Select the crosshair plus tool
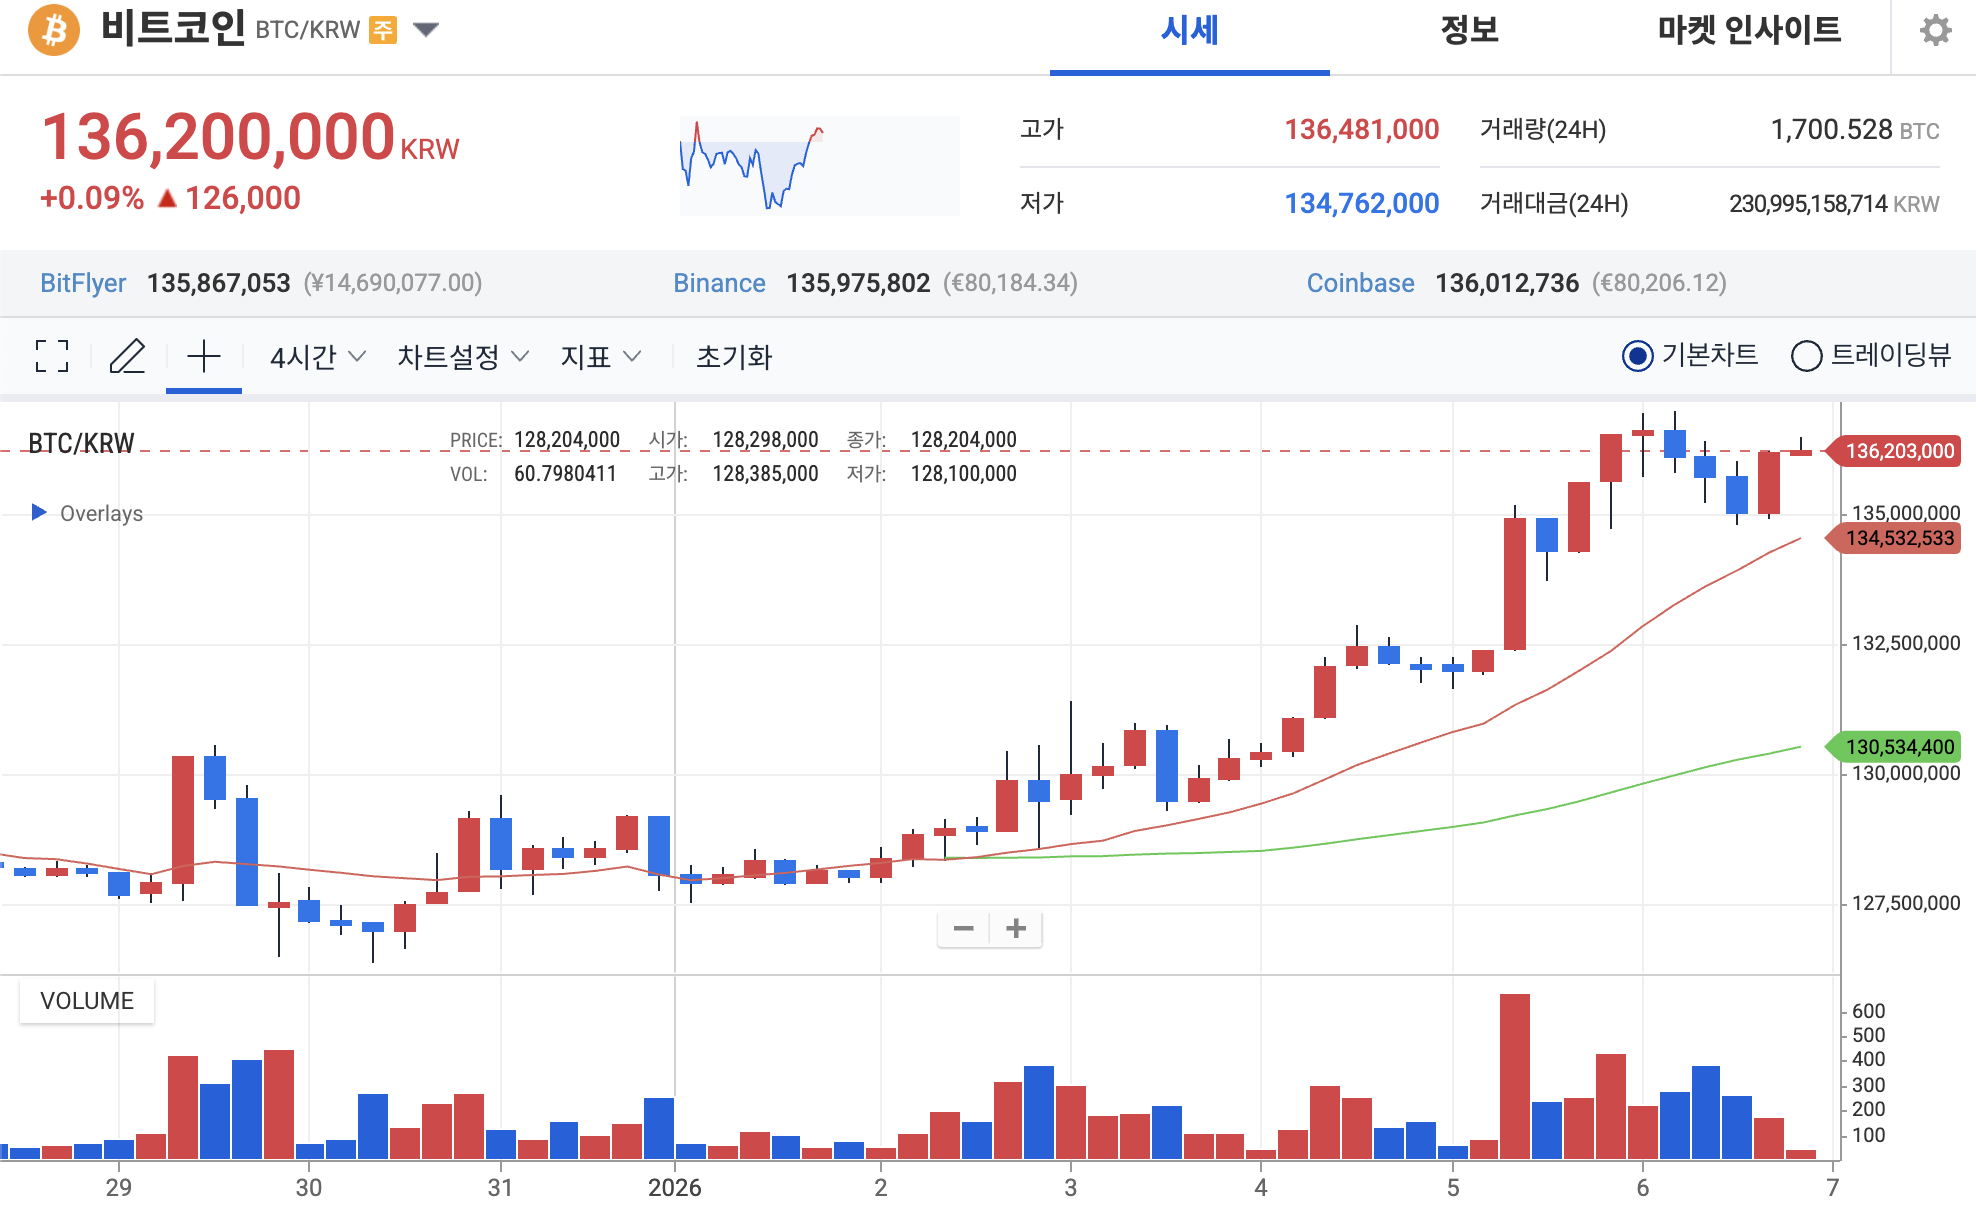Image resolution: width=1976 pixels, height=1212 pixels. [x=204, y=356]
